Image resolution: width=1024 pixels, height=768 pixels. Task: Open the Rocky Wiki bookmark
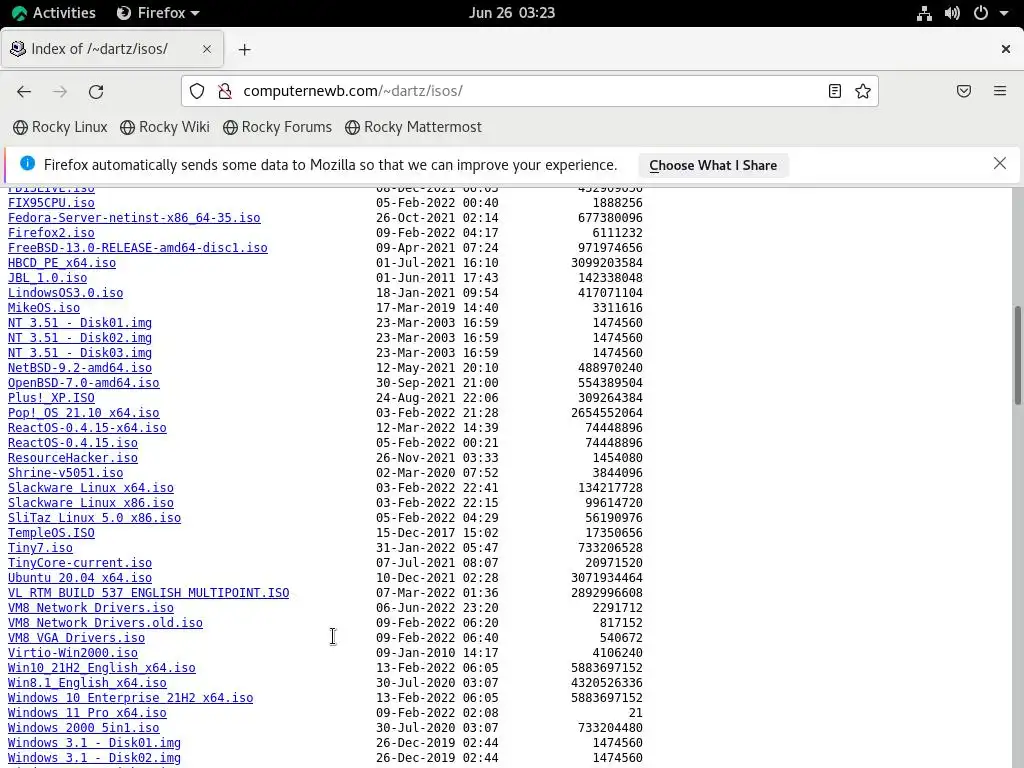point(165,127)
